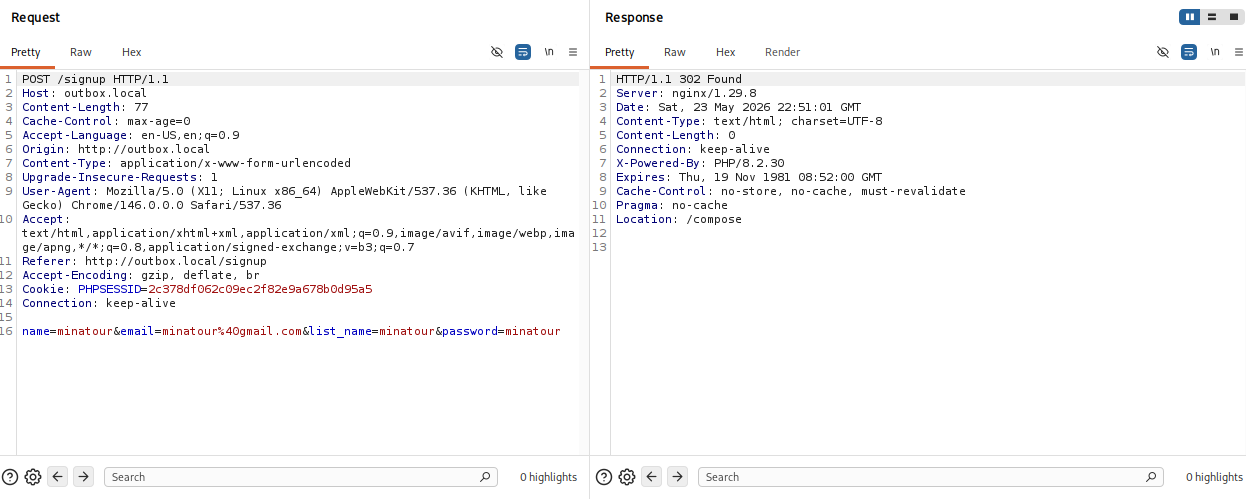1246x499 pixels.
Task: Click the 'Host: outbox.local' header
Action: point(84,93)
